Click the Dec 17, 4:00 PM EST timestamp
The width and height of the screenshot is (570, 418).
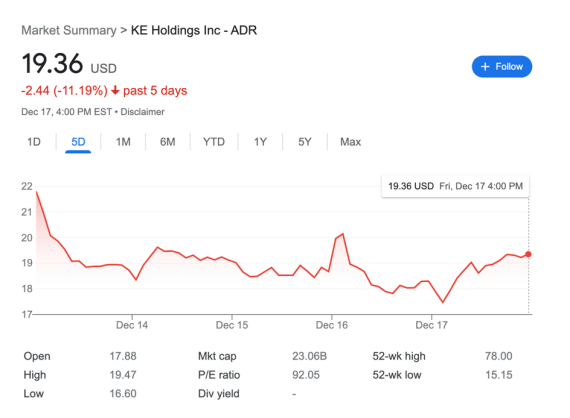pyautogui.click(x=67, y=112)
